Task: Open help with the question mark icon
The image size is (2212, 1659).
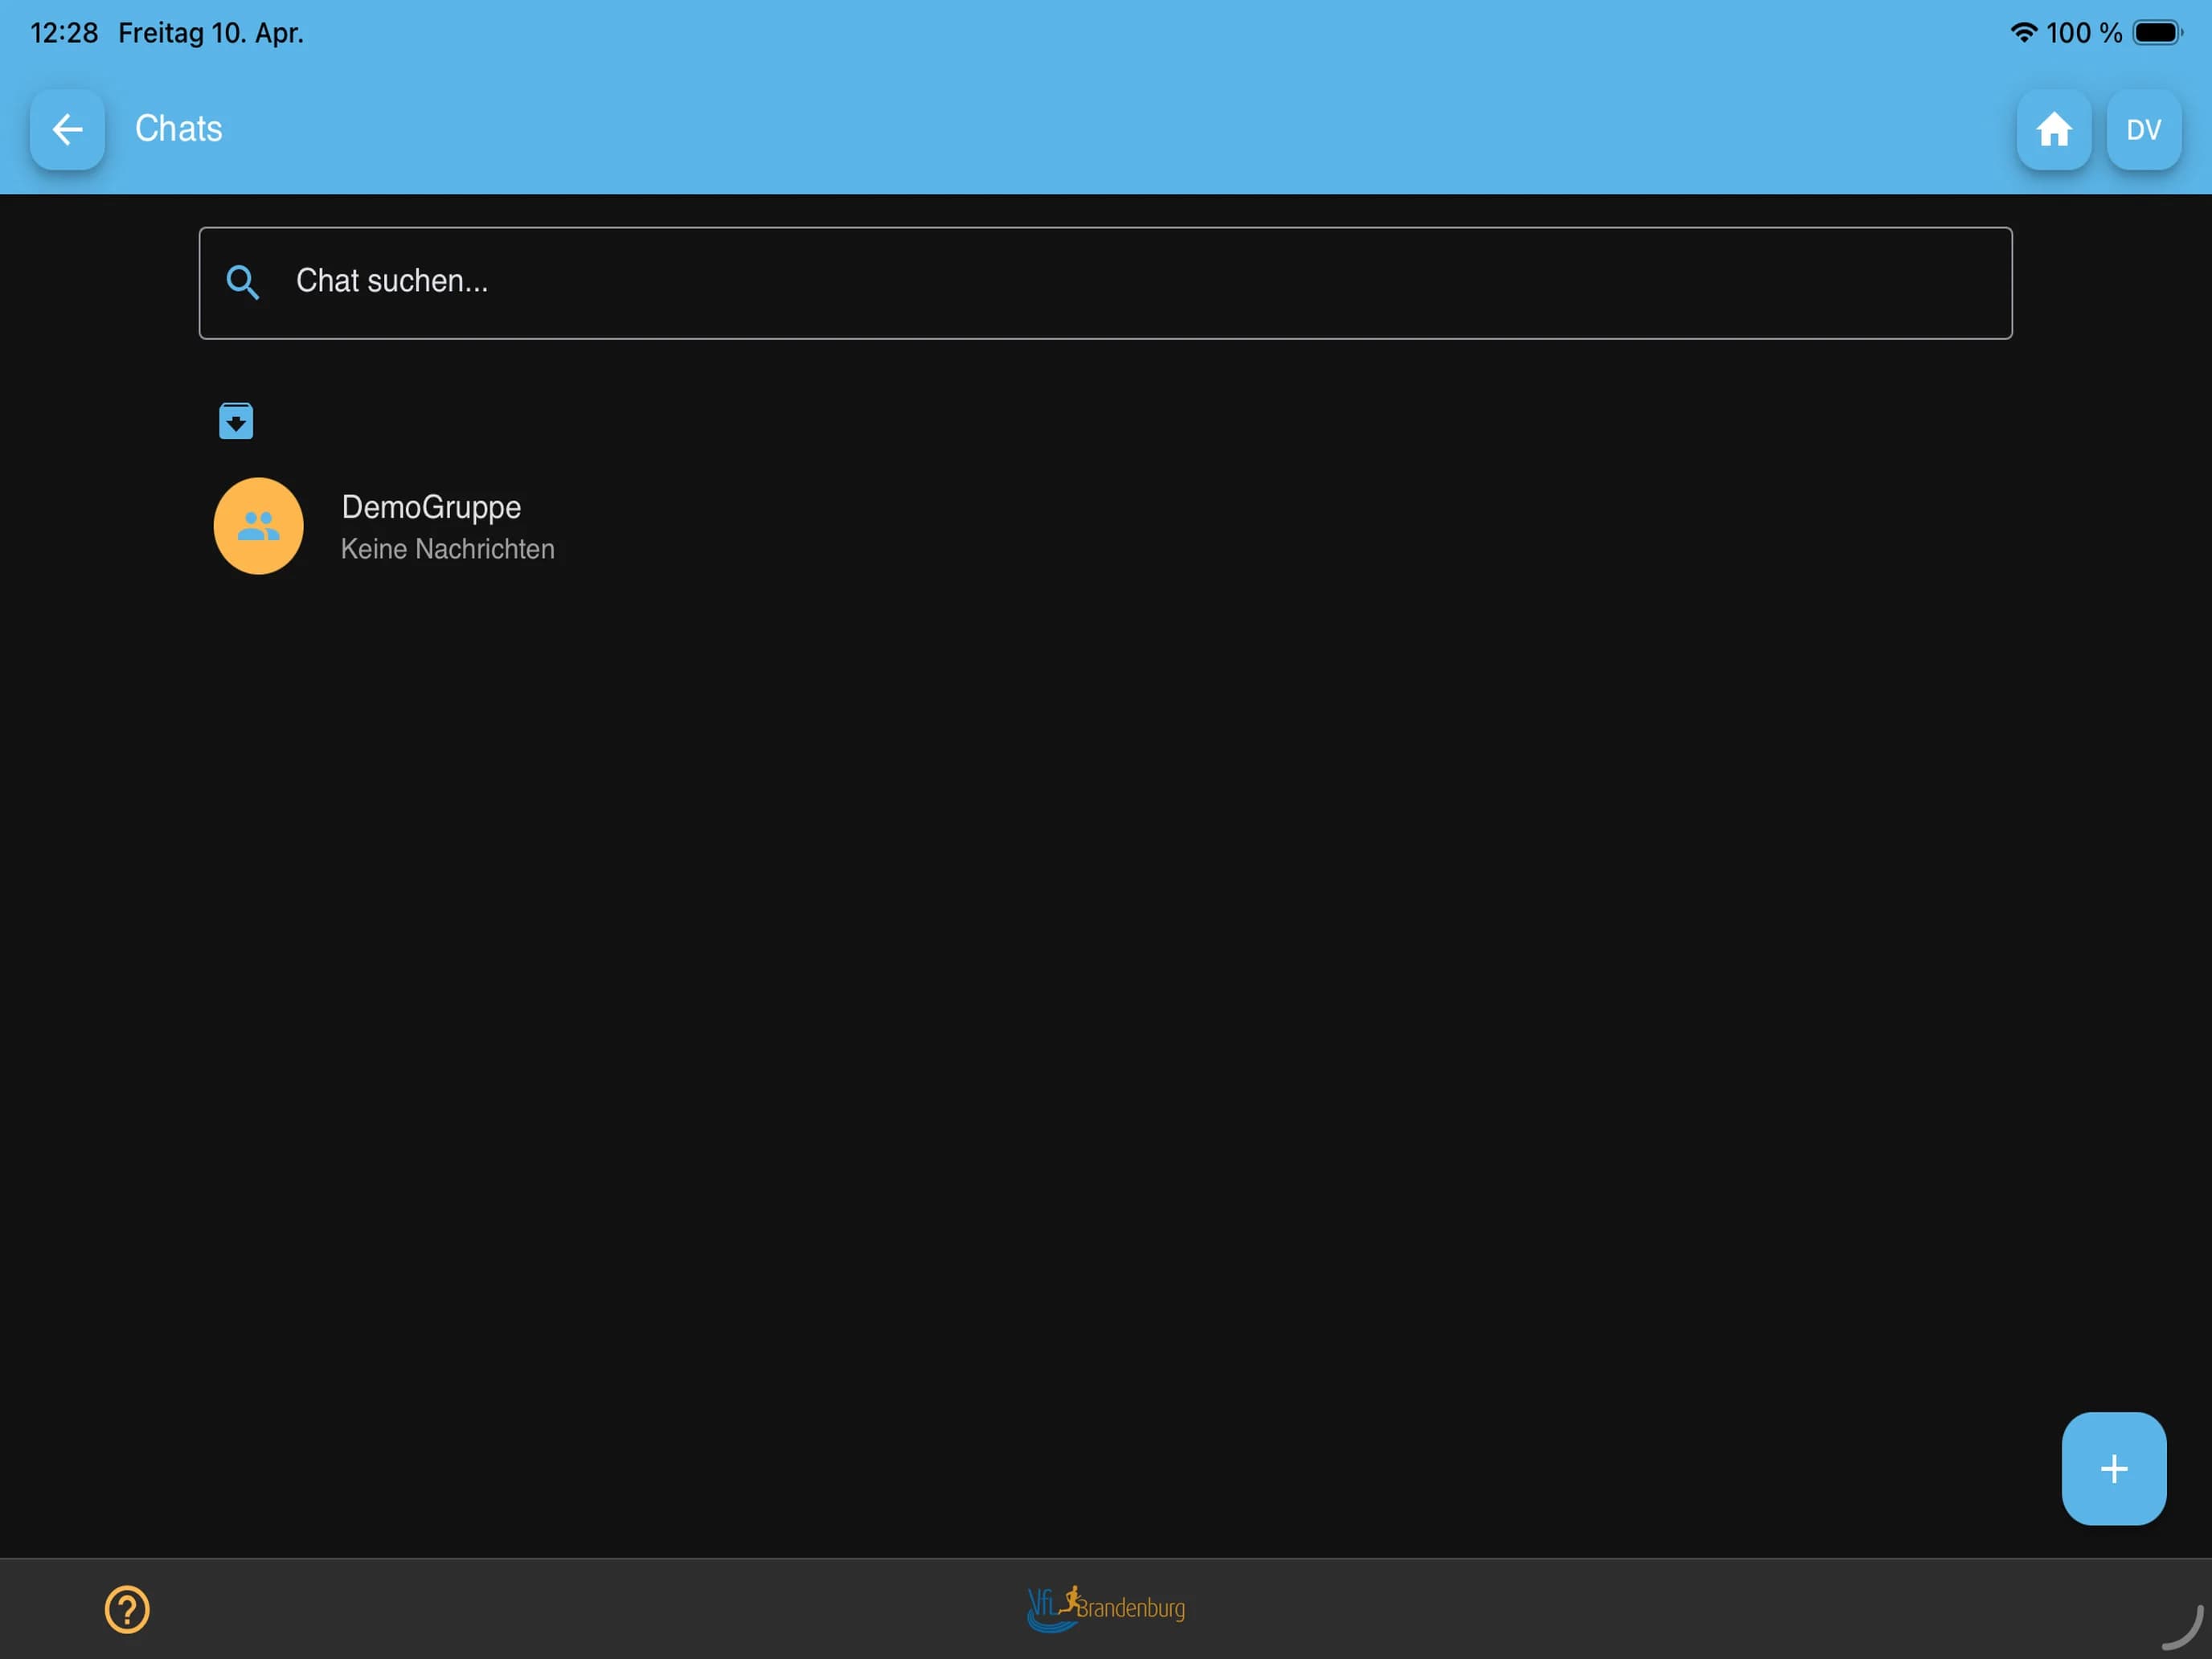Action: pyautogui.click(x=127, y=1609)
